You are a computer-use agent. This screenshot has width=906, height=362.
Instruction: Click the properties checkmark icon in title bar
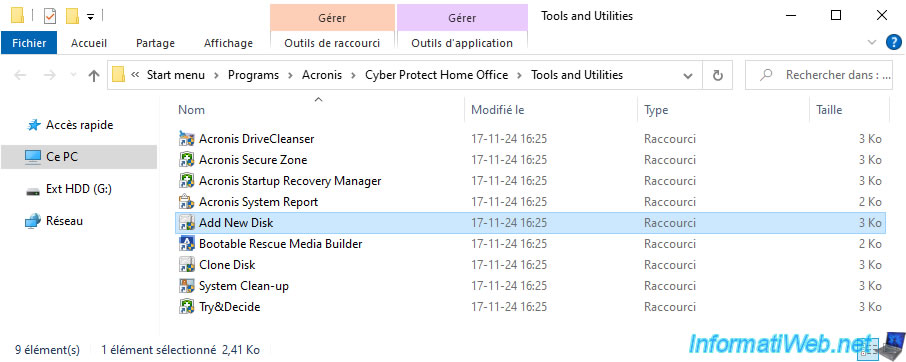click(50, 16)
